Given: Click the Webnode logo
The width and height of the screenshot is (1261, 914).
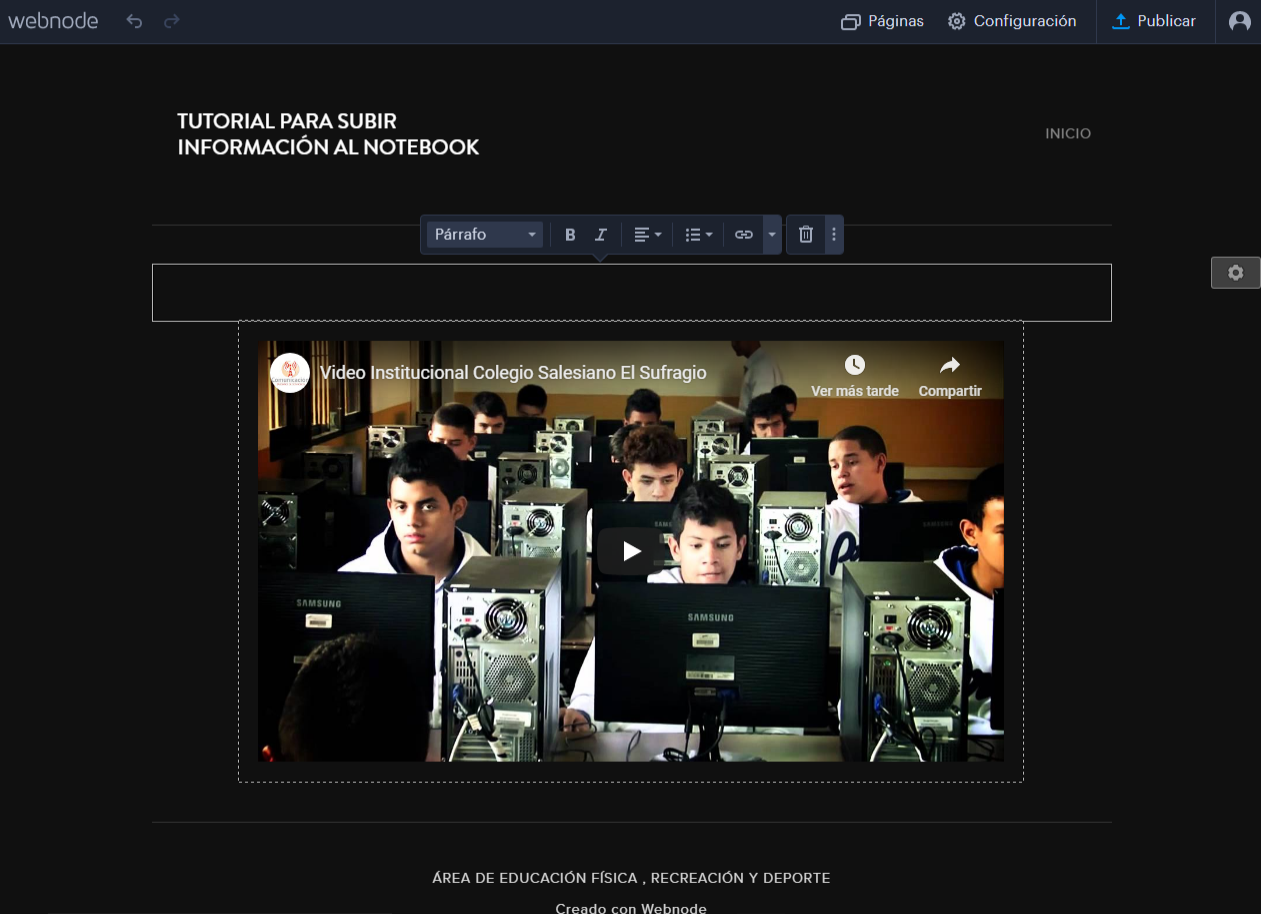Looking at the screenshot, I should coord(53,21).
